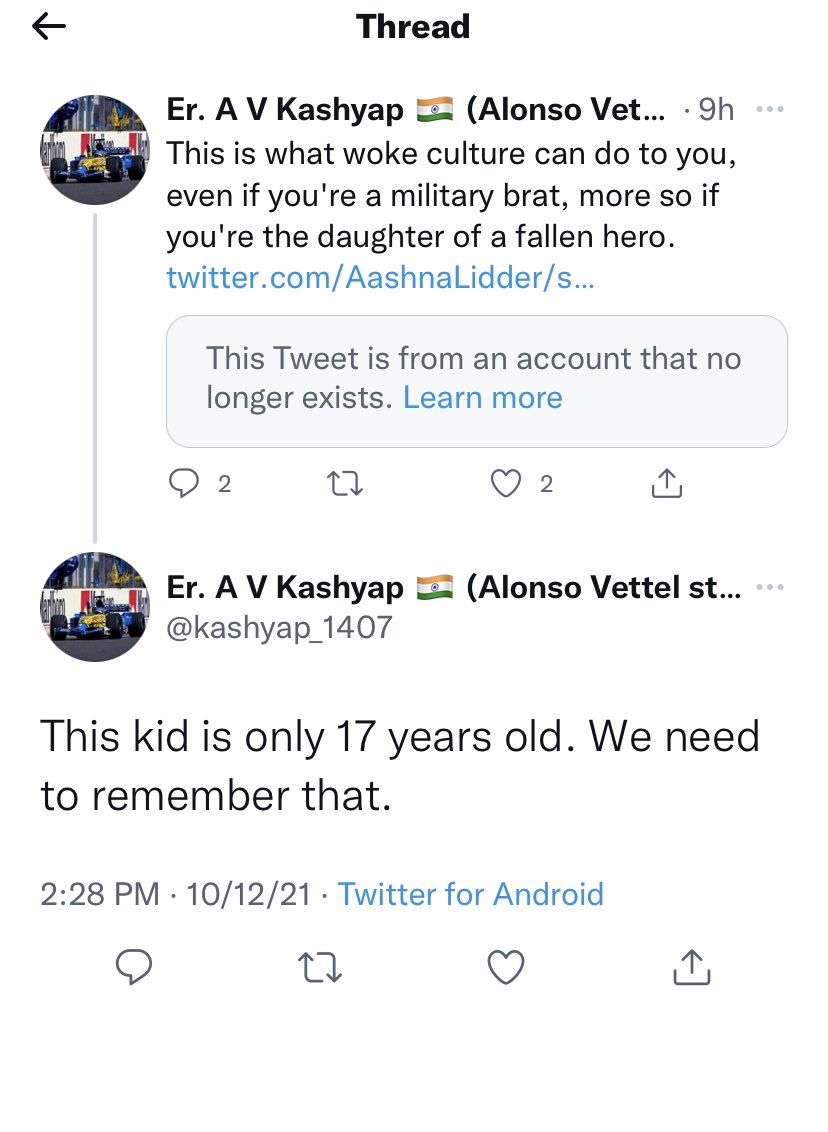Share the first tweet via share icon
This screenshot has height=1132, width=828.
[667, 484]
